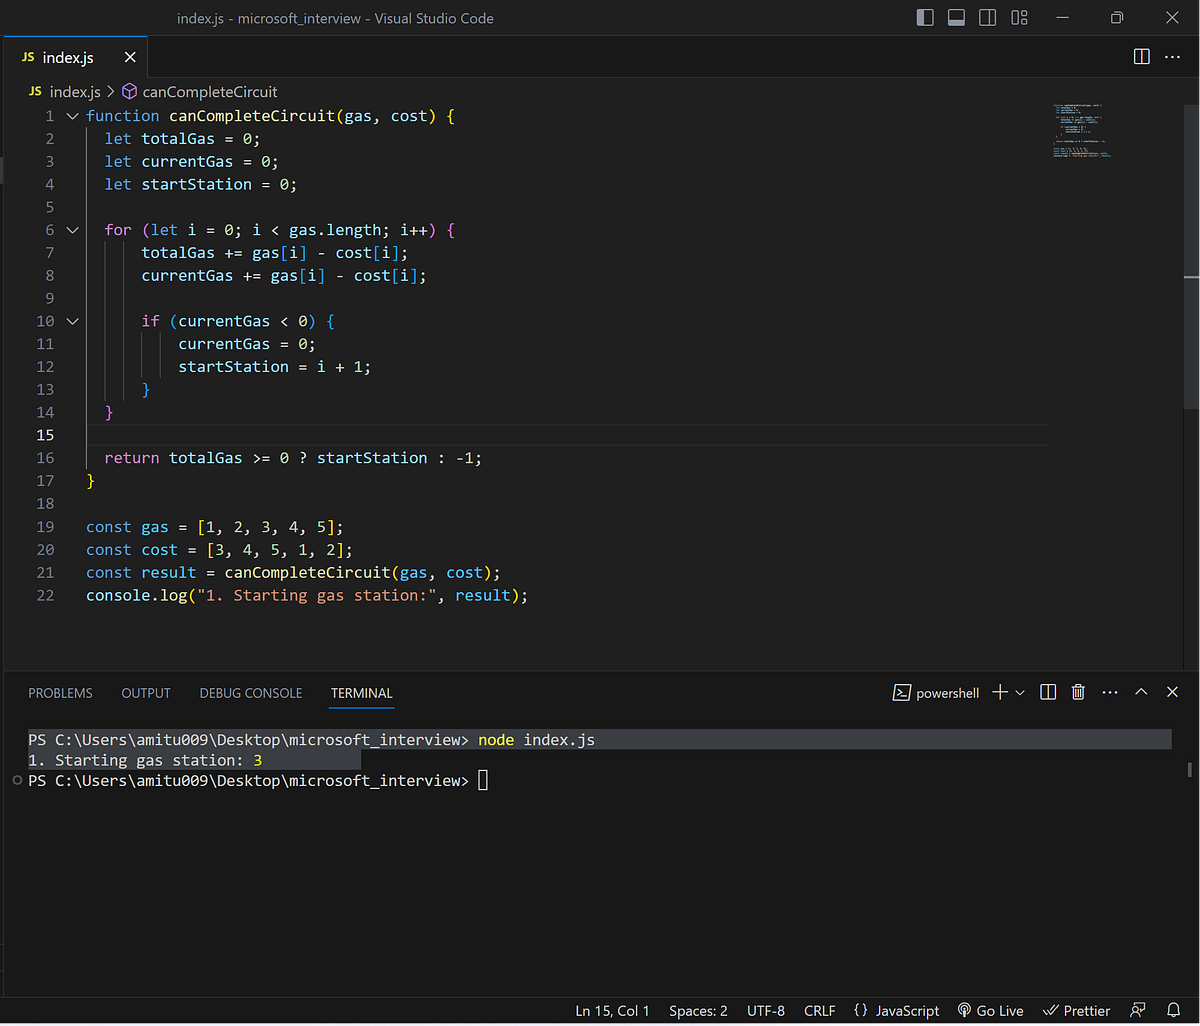Click the code minimap preview
The width and height of the screenshot is (1200, 1026).
(x=1082, y=130)
